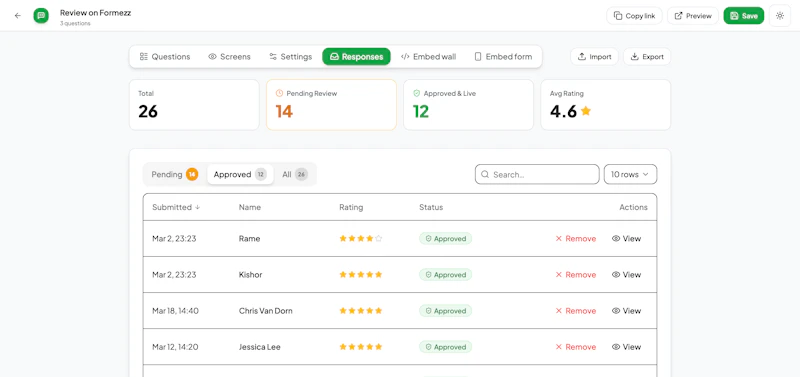Show All 26 responses filter
This screenshot has width=800, height=377.
295,174
